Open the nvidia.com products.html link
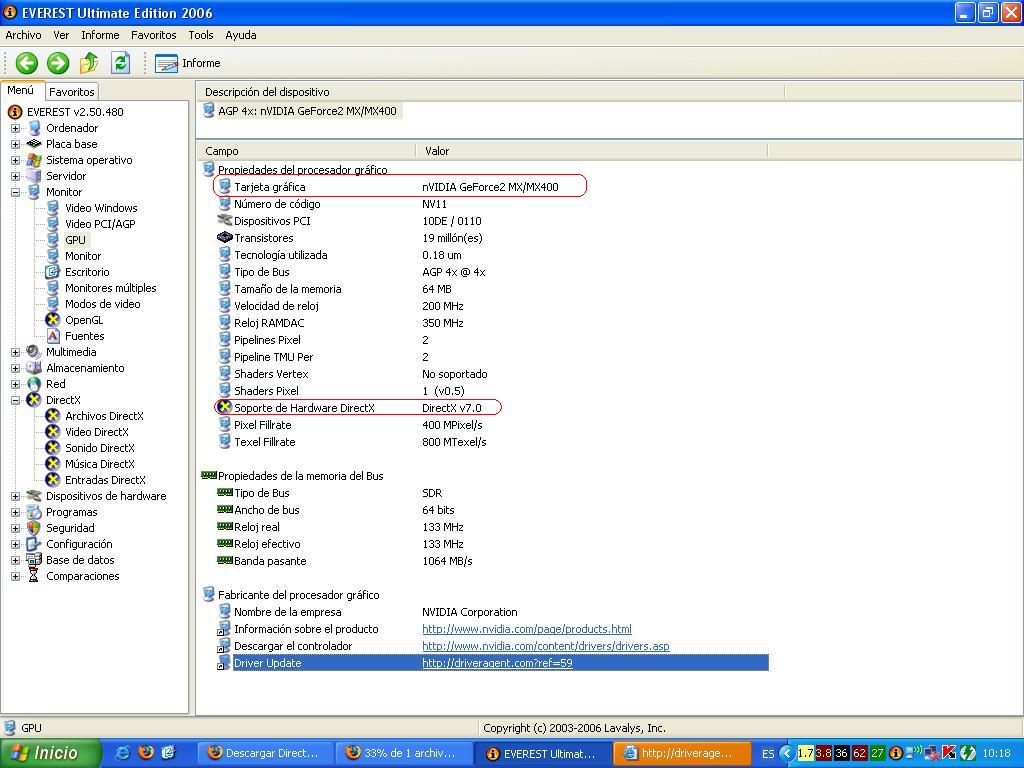 (527, 629)
